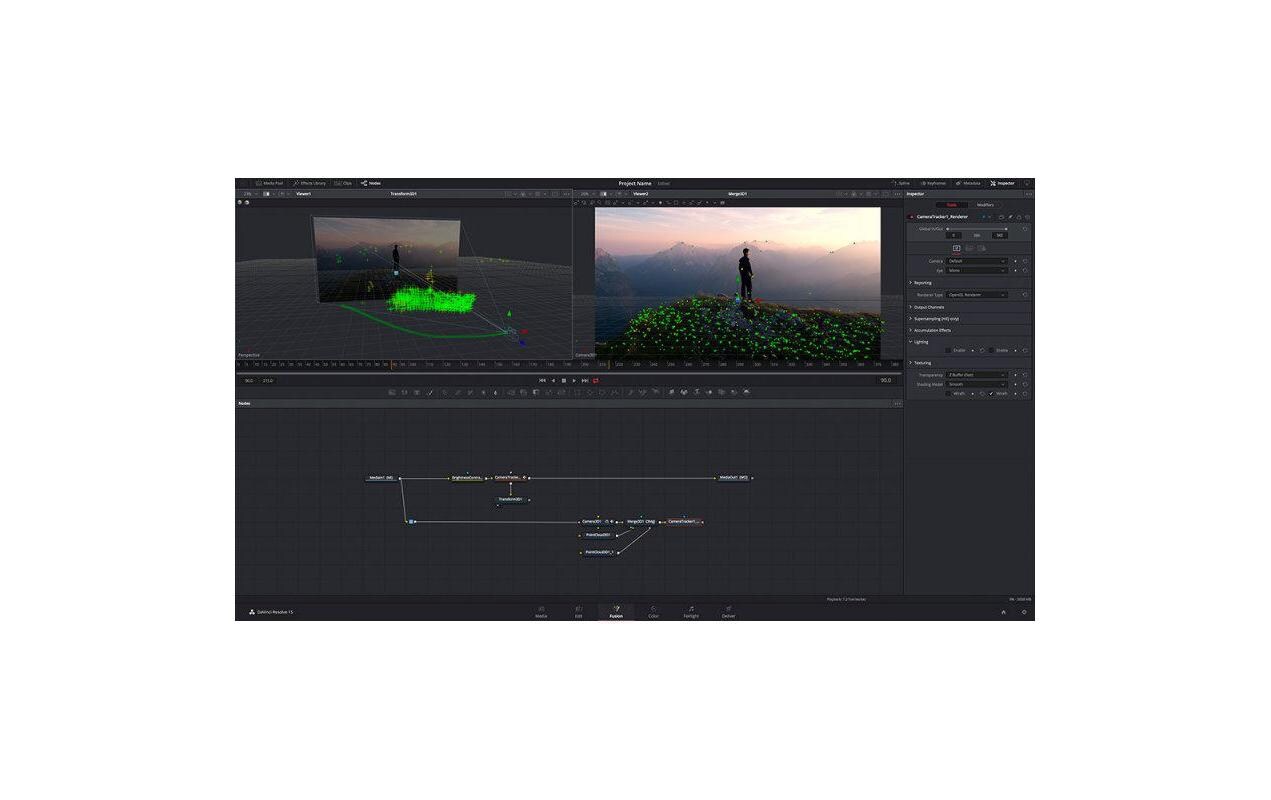Select the Paint tool in the toolbar
The width and height of the screenshot is (1271, 800).
point(431,392)
